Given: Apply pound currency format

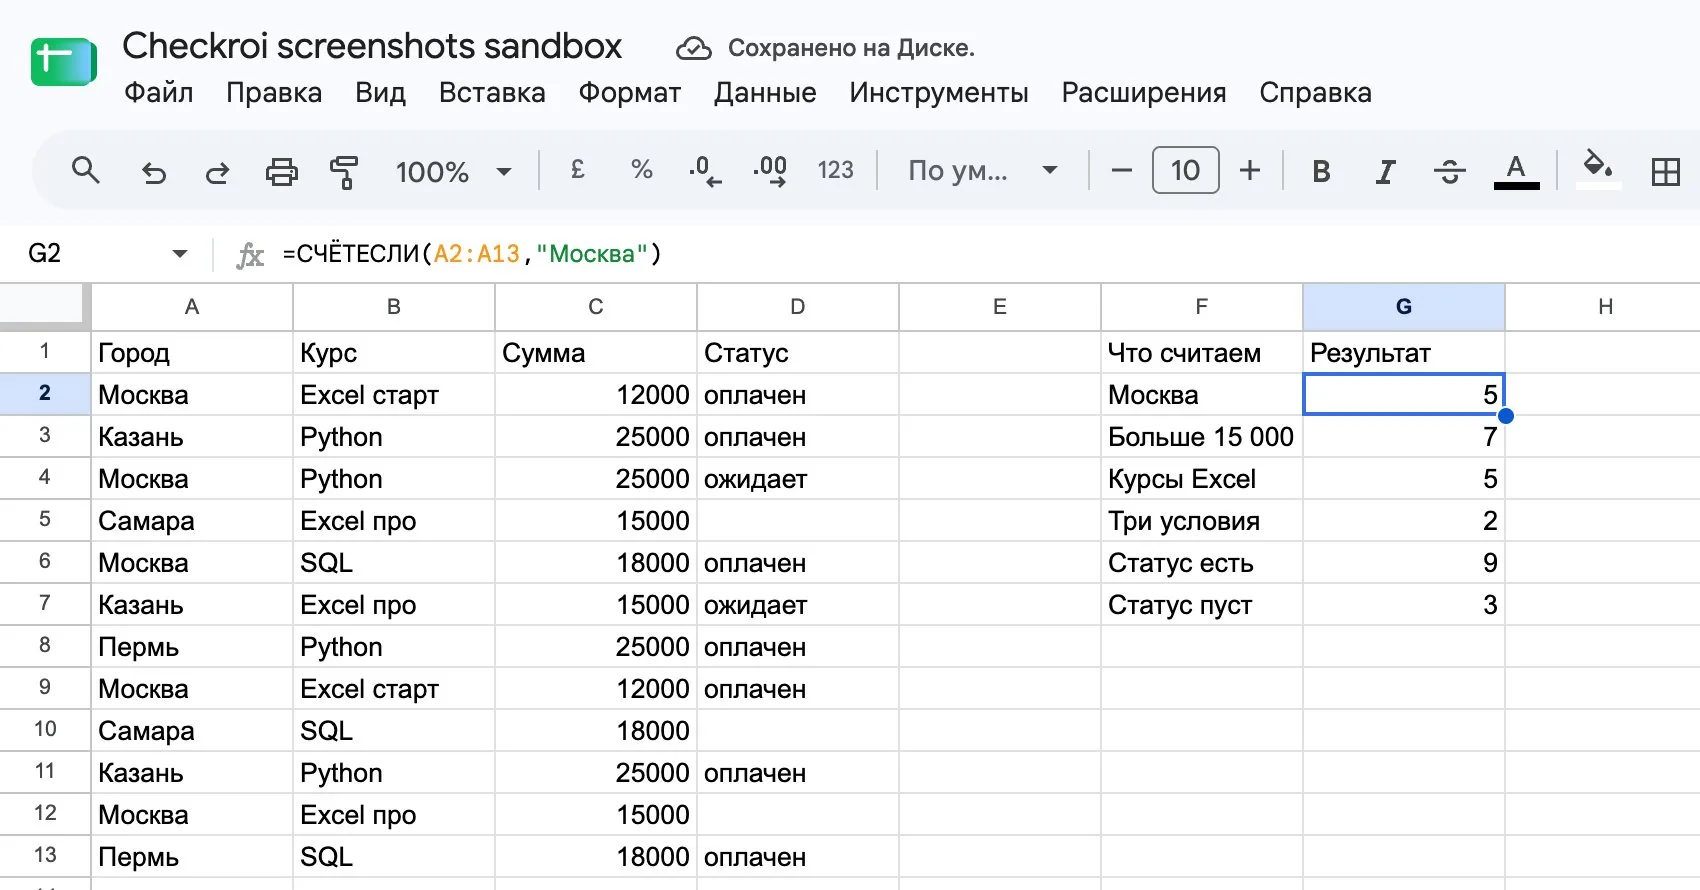Looking at the screenshot, I should pyautogui.click(x=577, y=170).
